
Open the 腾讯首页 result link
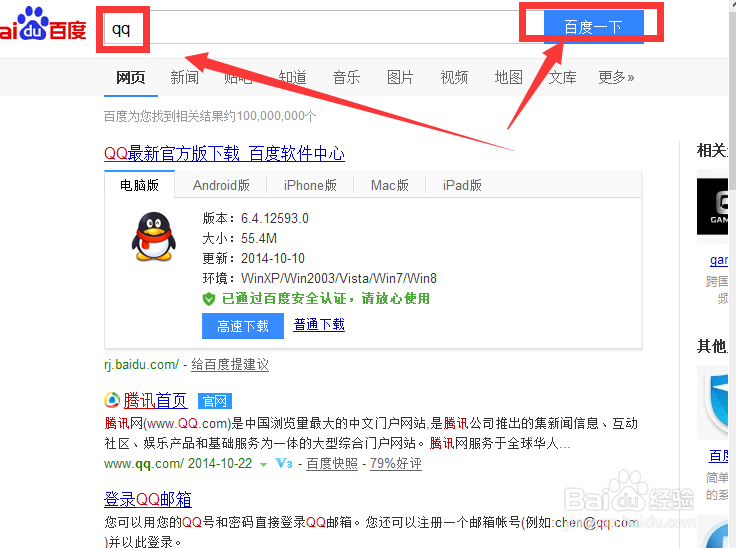point(155,401)
